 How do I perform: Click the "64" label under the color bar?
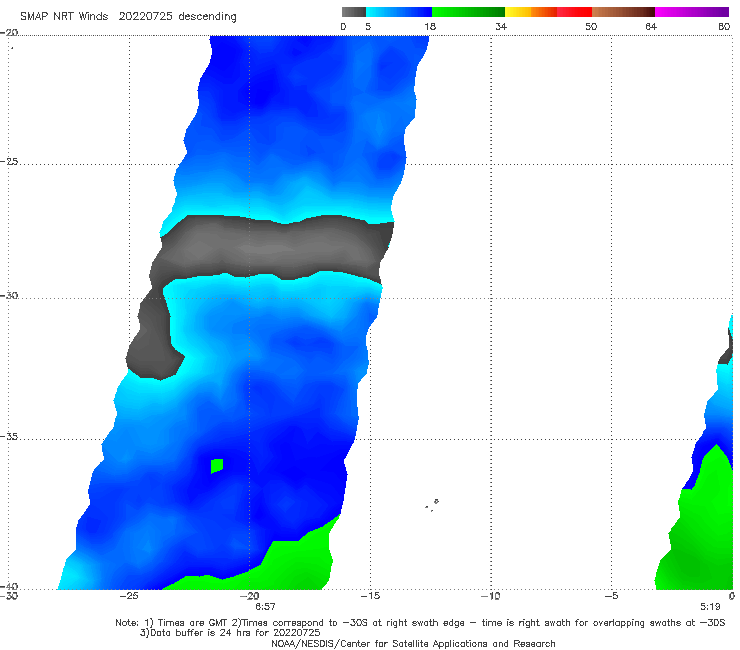[x=651, y=26]
